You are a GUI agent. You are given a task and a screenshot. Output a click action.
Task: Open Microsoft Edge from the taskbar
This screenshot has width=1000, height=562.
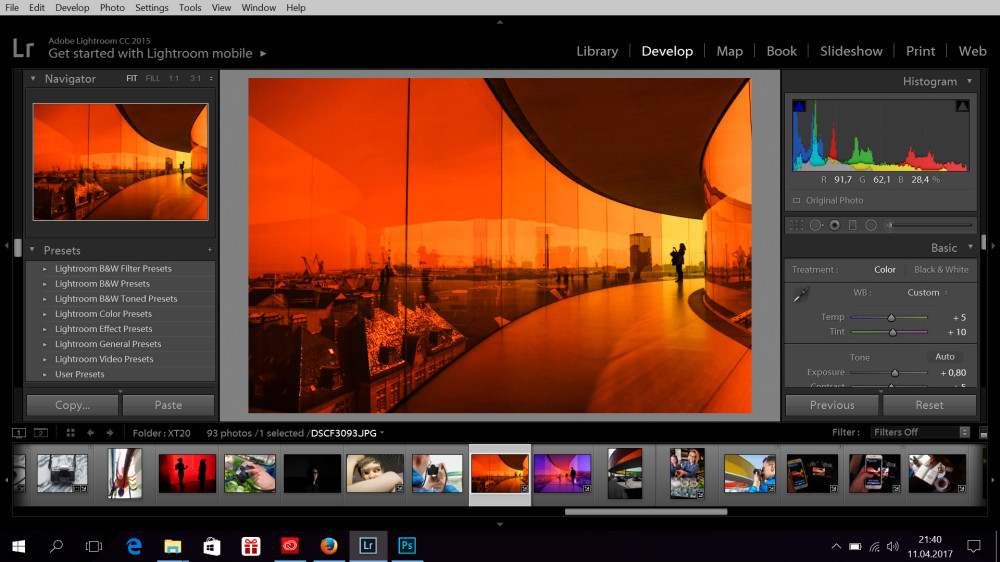134,546
